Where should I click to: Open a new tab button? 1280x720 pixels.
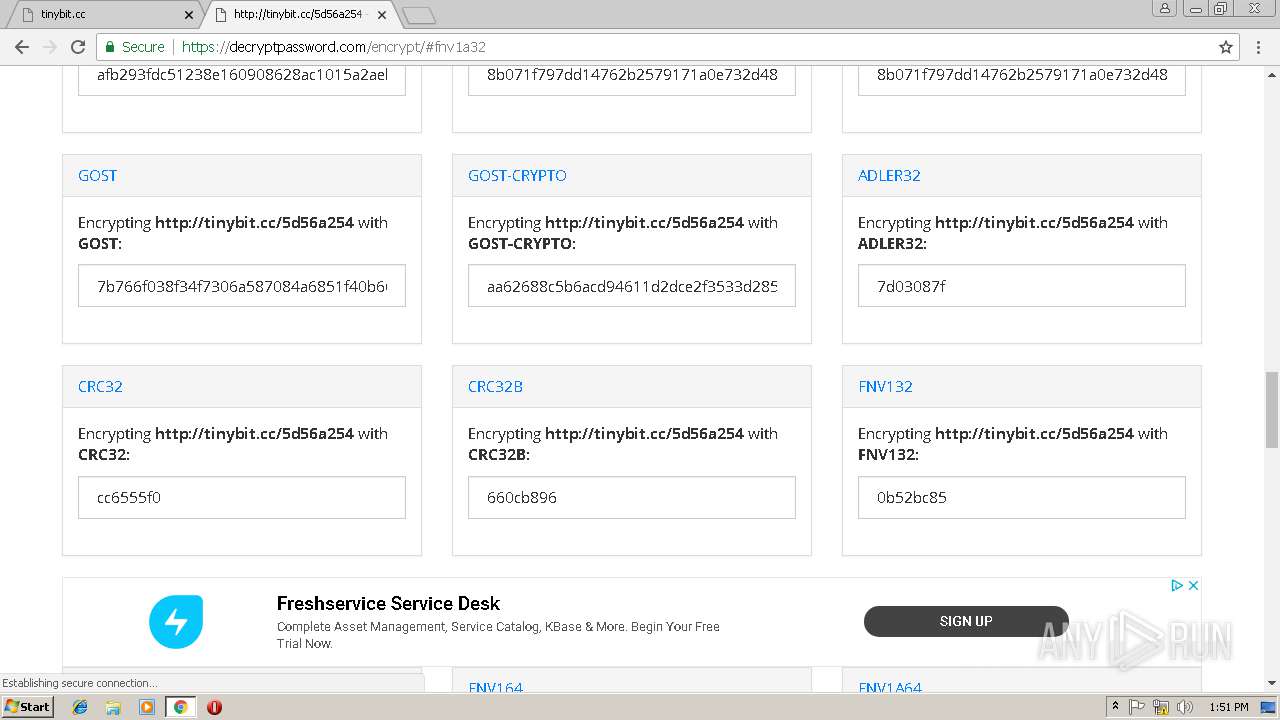[418, 15]
